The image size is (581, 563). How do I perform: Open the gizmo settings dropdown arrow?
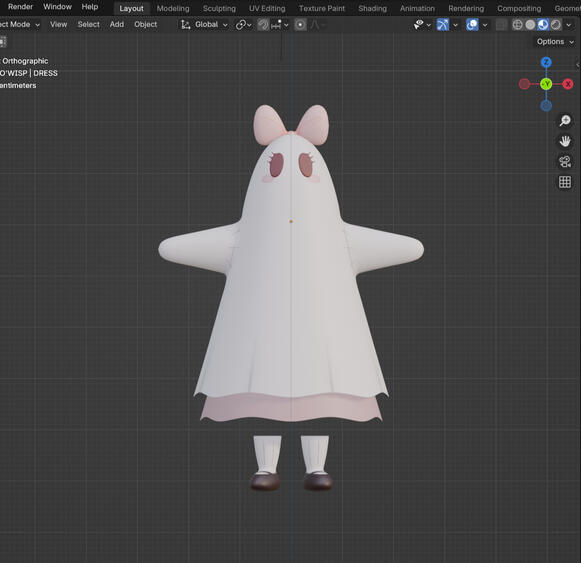[x=455, y=25]
